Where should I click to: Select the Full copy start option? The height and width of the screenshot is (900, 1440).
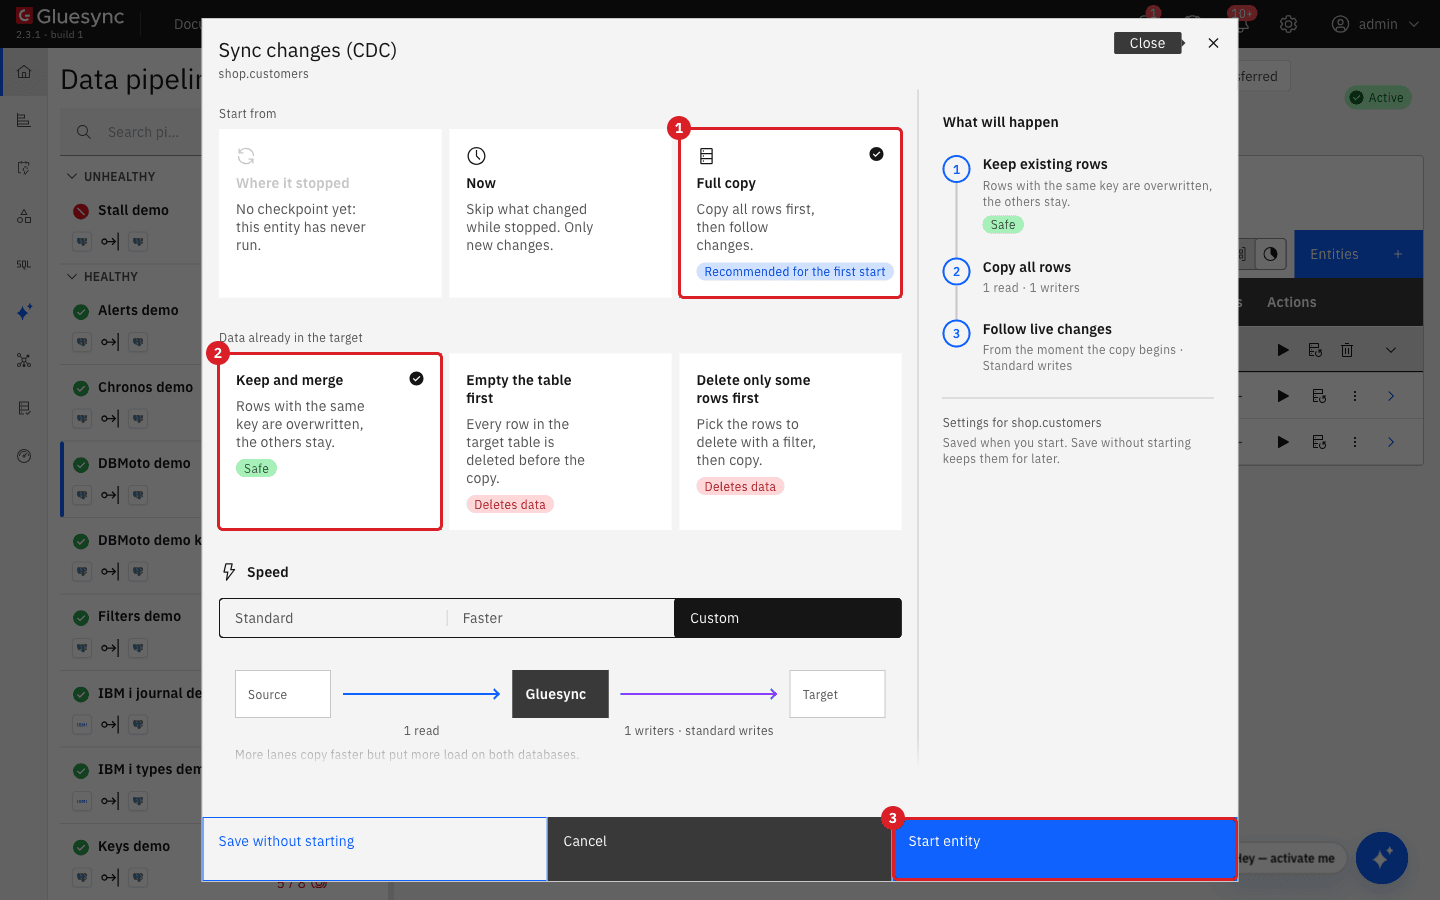tap(790, 213)
